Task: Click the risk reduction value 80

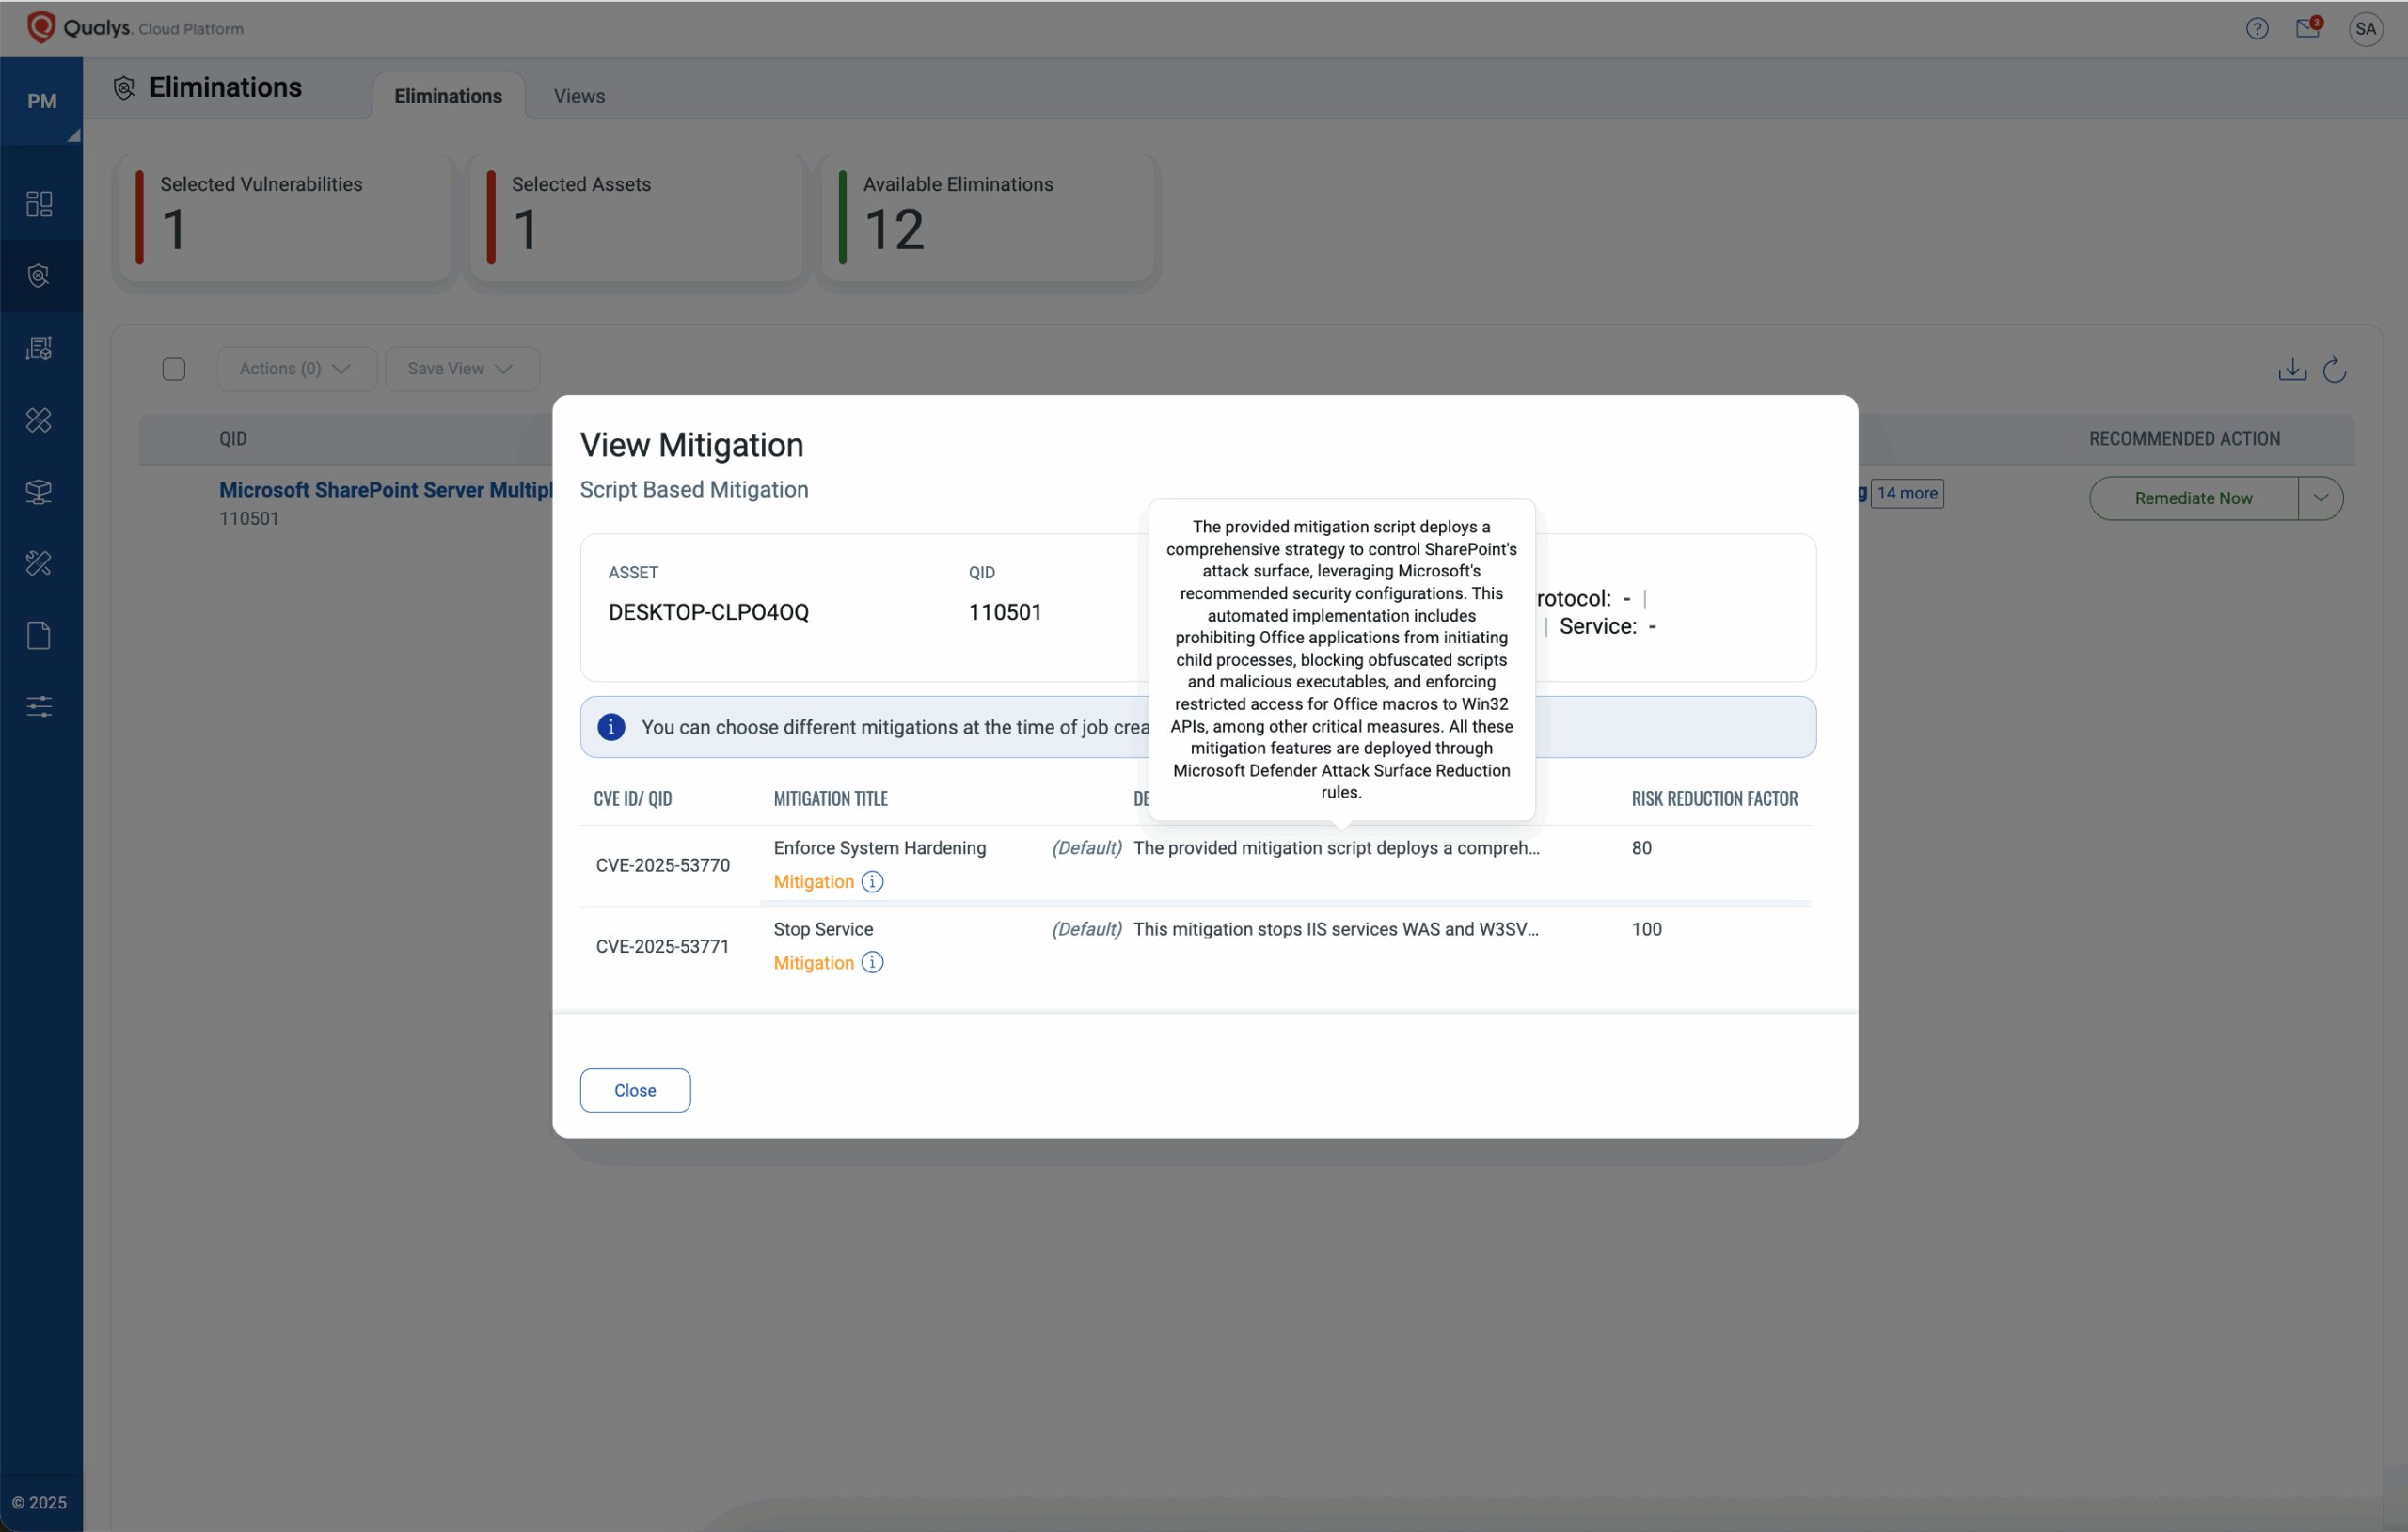Action: [1641, 848]
